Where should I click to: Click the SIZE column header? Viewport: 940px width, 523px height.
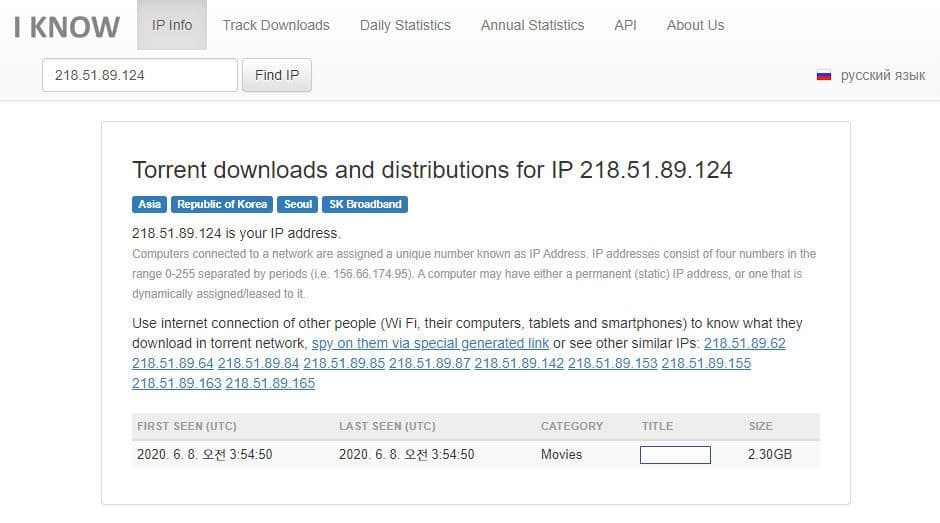(760, 426)
